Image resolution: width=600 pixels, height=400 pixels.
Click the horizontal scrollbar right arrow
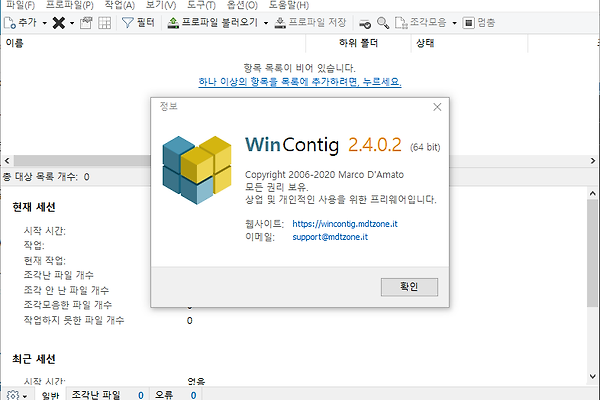pyautogui.click(x=593, y=161)
